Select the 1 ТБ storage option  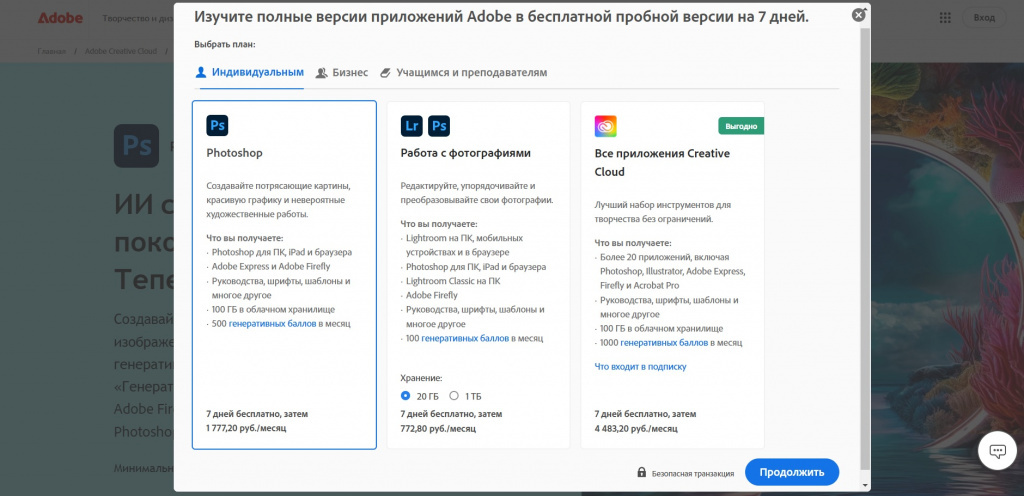pyautogui.click(x=454, y=396)
